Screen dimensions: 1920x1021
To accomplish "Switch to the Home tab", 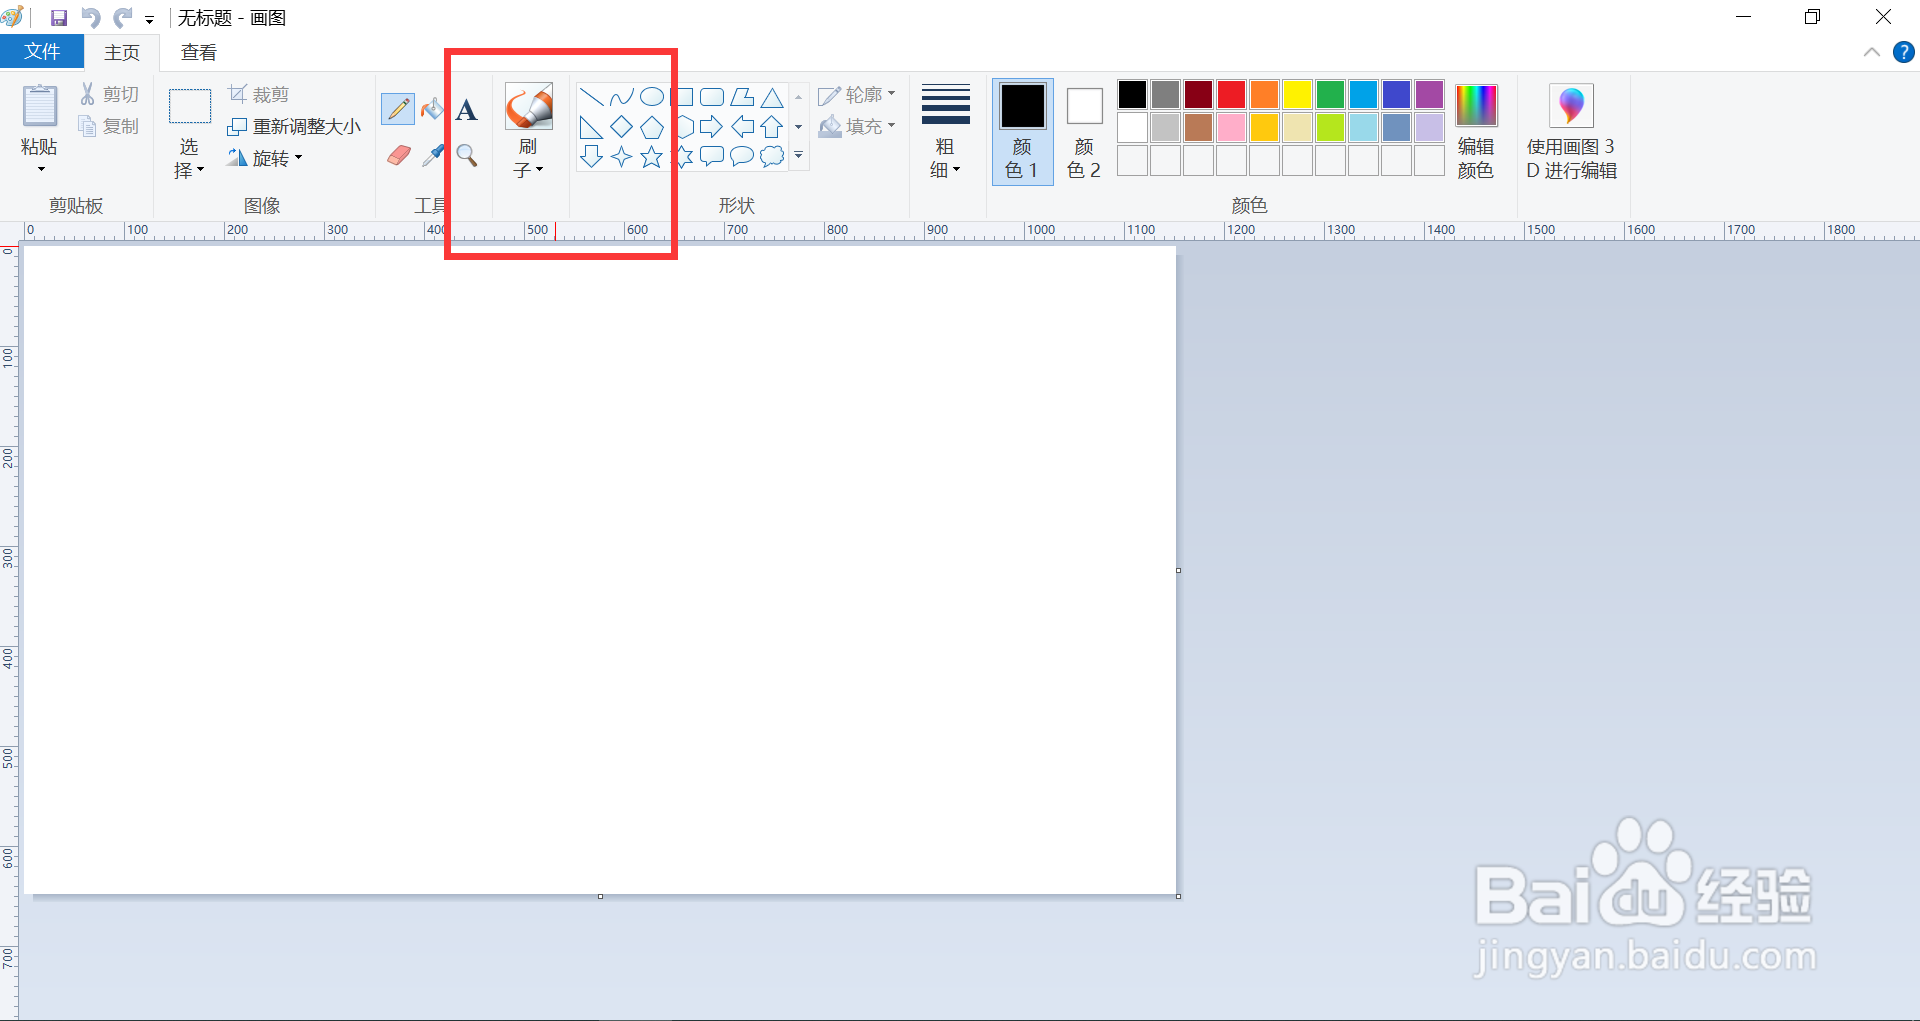I will pos(122,52).
